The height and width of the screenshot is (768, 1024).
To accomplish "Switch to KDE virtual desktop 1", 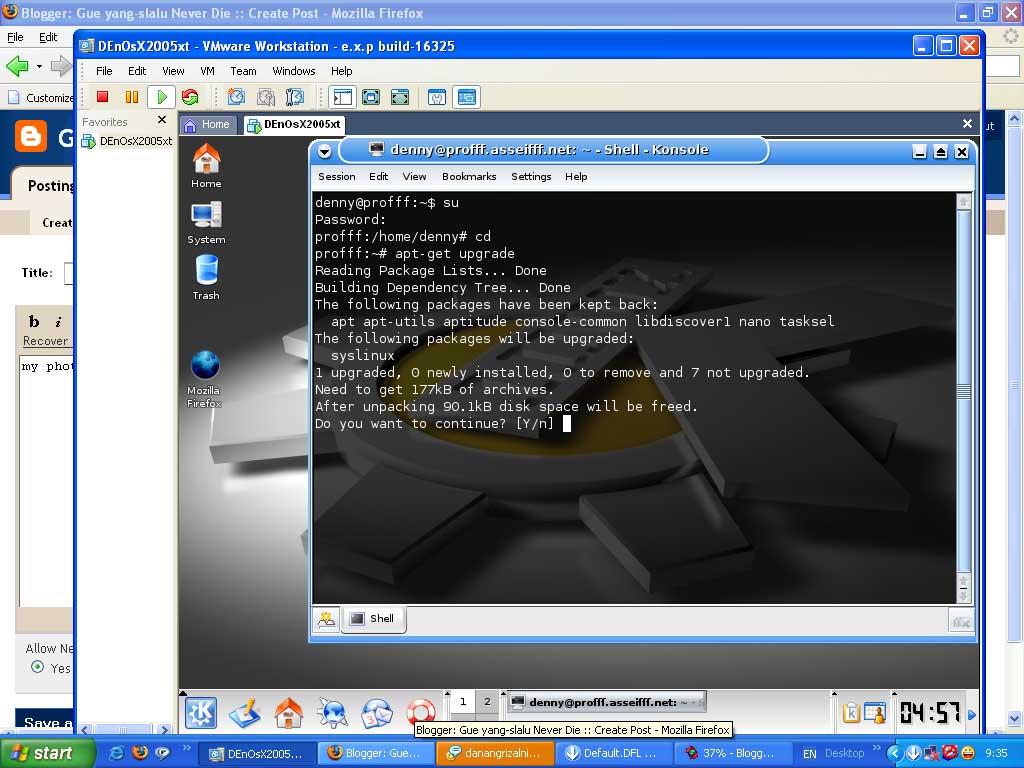I will coord(463,701).
